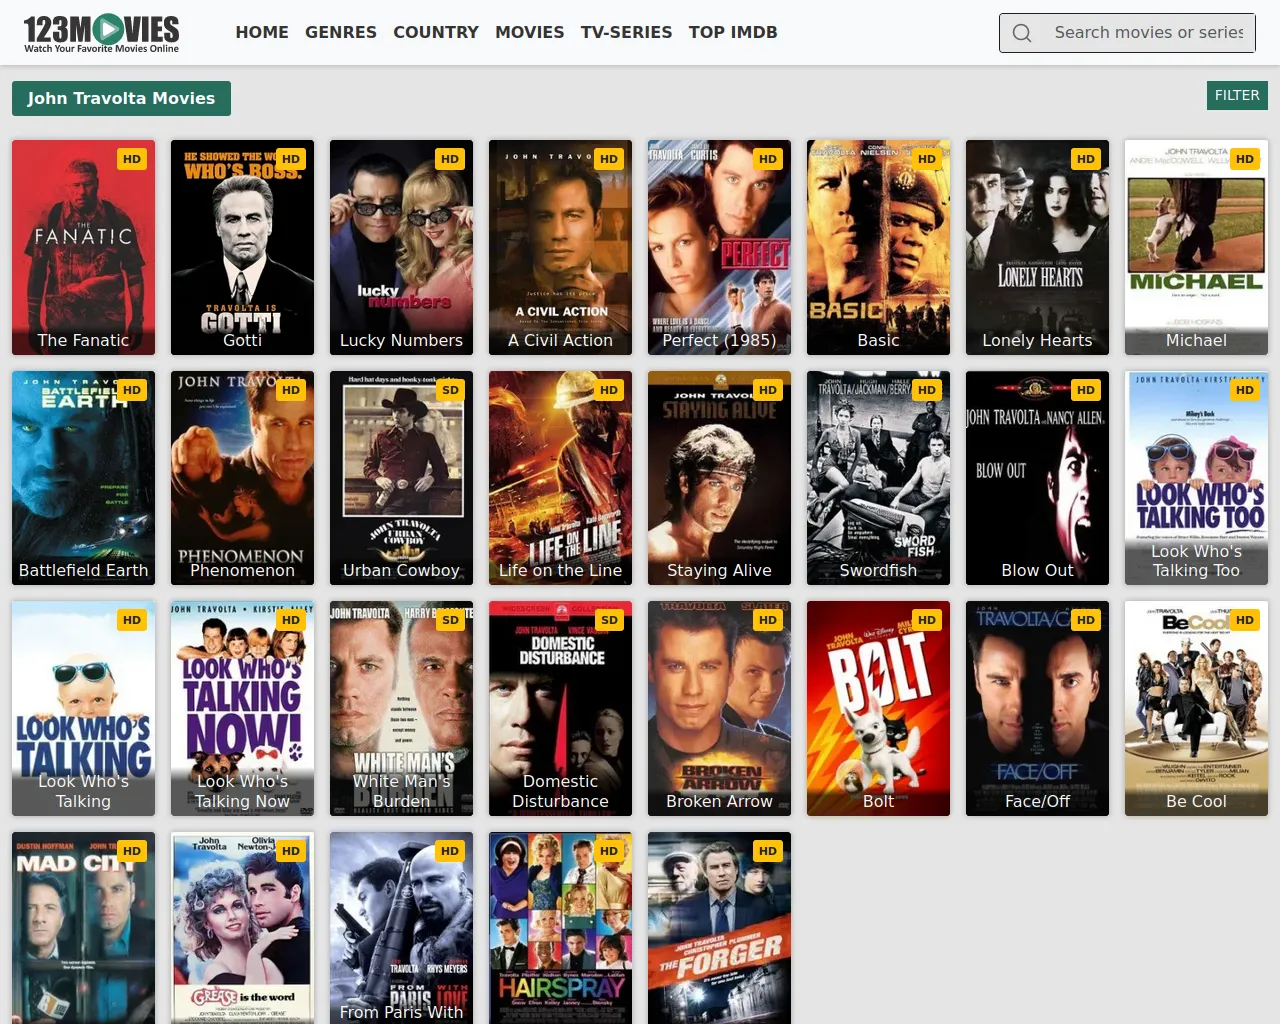Click the 123Movies site logo
Viewport: 1280px width, 1024px height.
[x=101, y=33]
